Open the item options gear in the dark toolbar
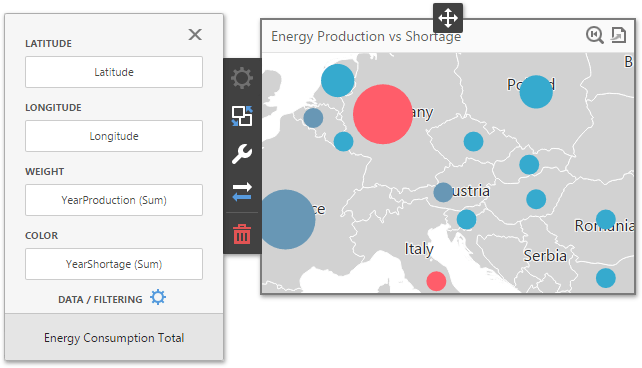This screenshot has width=642, height=368. (x=242, y=78)
